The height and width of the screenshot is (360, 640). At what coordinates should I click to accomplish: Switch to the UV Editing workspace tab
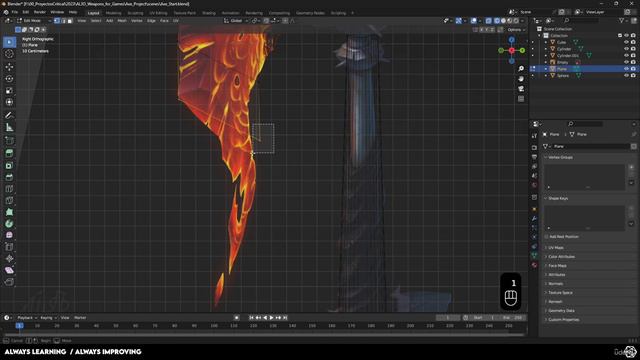point(158,13)
